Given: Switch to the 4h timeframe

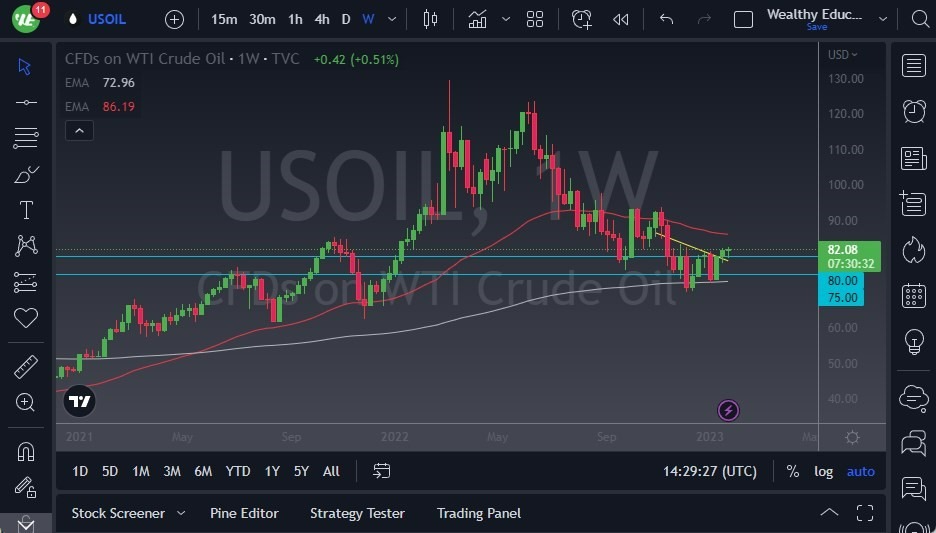Looking at the screenshot, I should point(322,20).
